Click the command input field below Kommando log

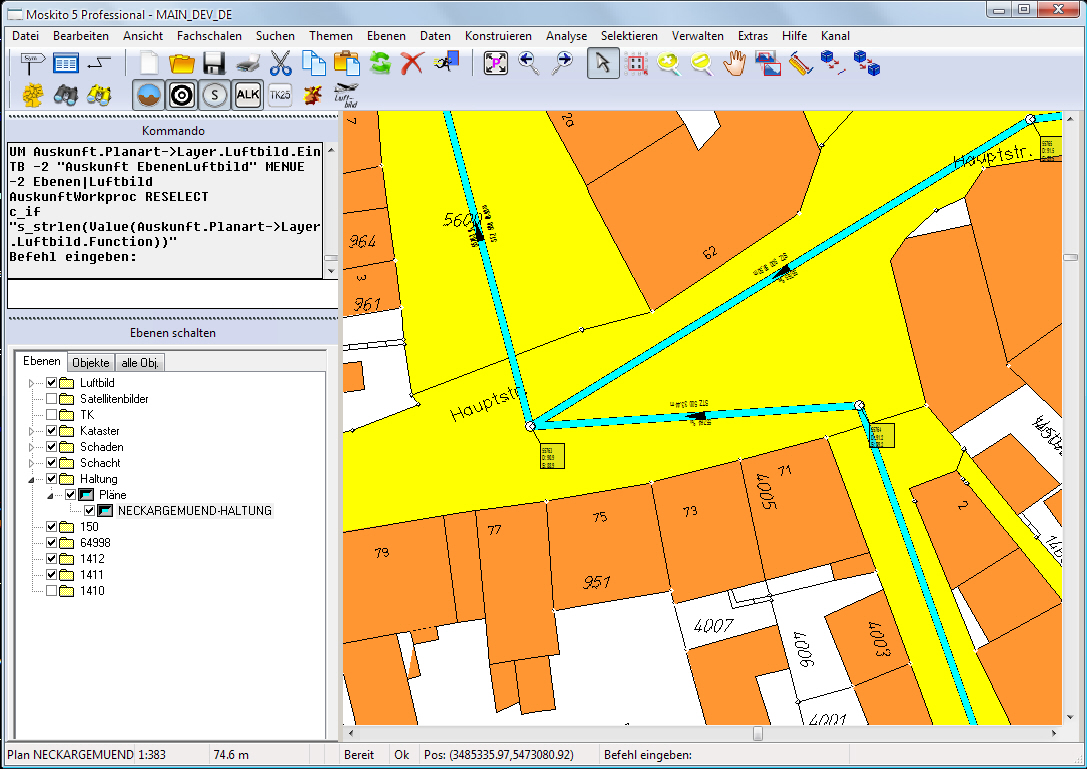(x=173, y=294)
